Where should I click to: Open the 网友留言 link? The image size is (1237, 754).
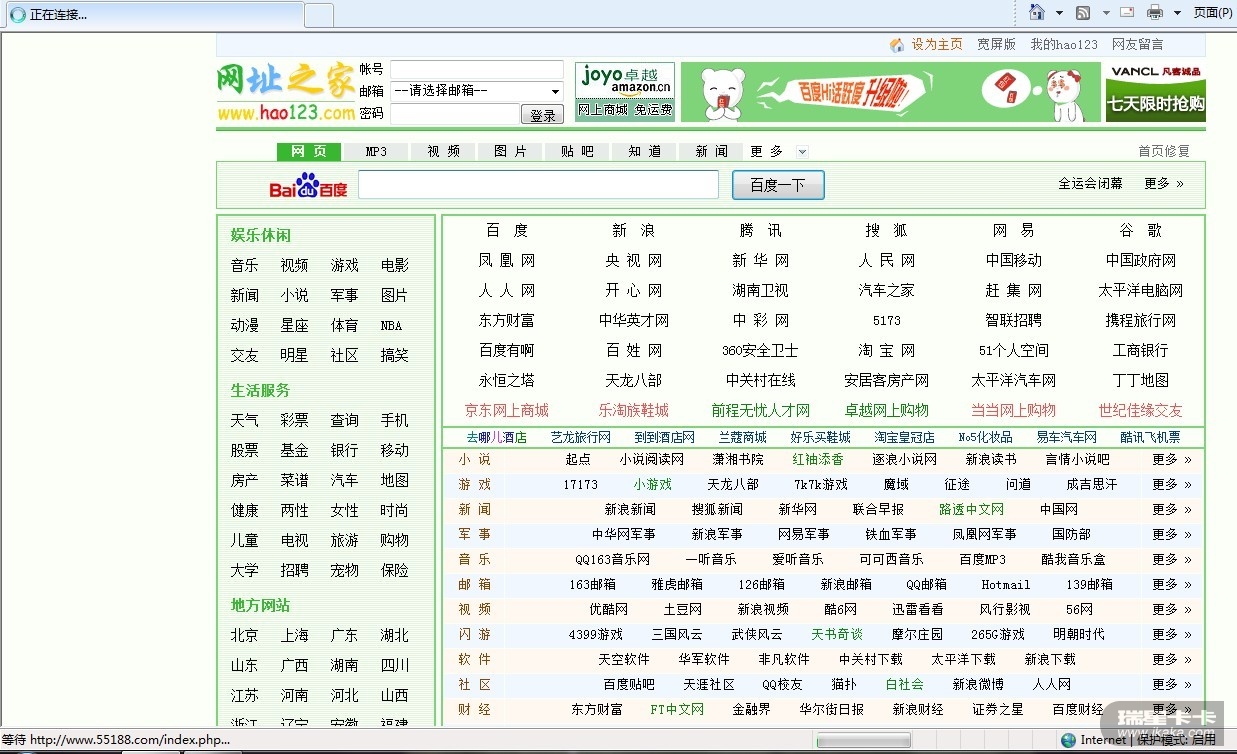coord(1137,44)
